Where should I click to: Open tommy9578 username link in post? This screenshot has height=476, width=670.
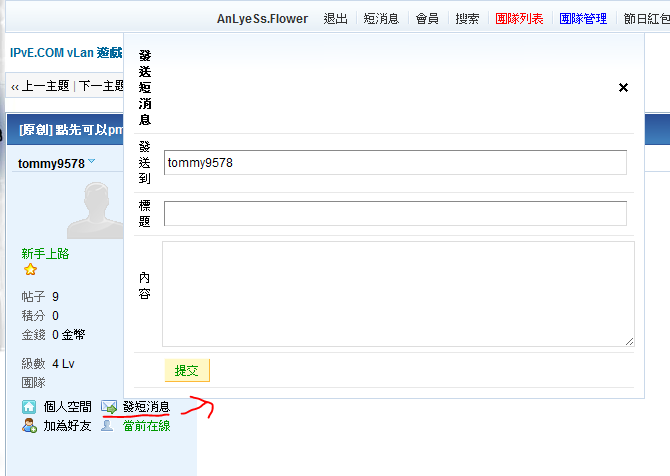coord(51,164)
